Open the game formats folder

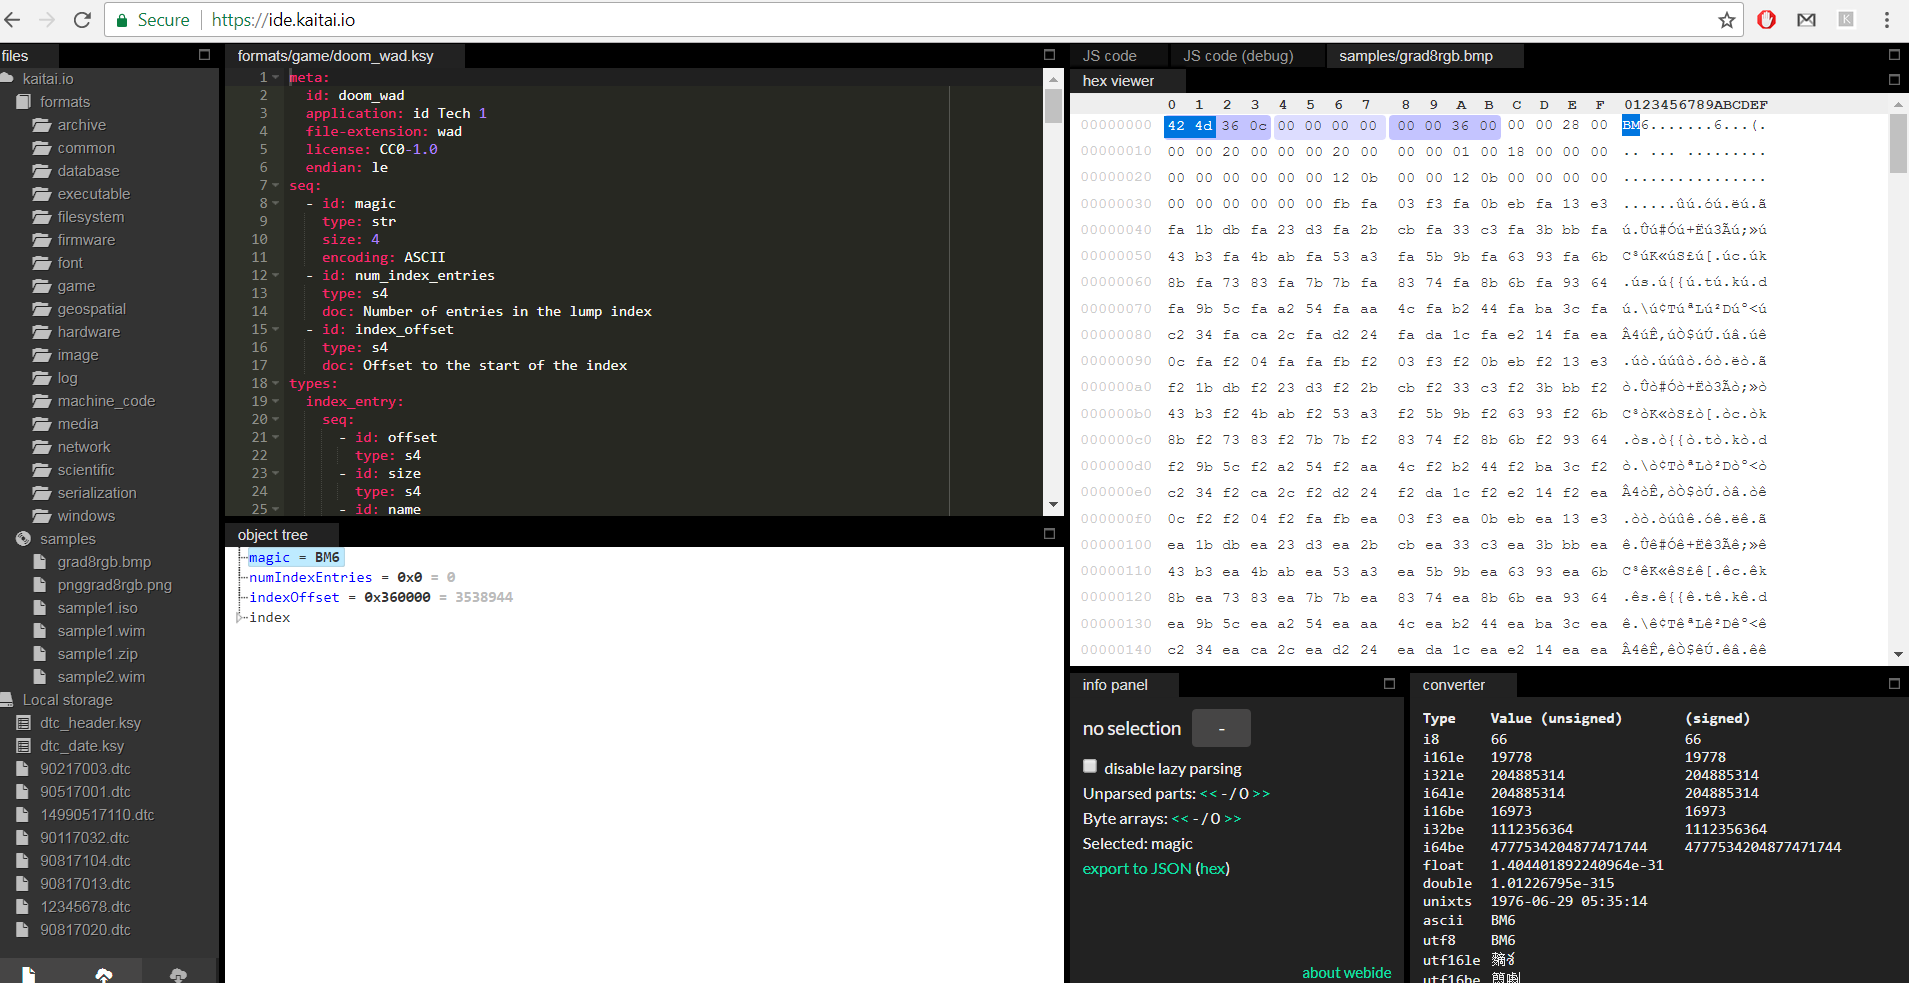[76, 286]
